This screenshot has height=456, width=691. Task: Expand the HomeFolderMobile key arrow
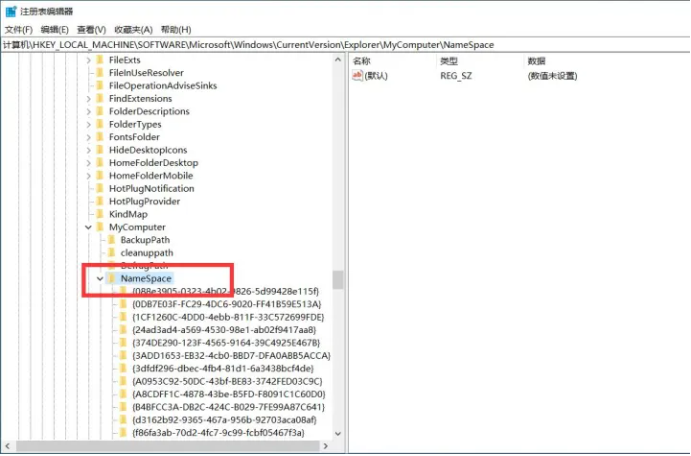[x=89, y=176]
